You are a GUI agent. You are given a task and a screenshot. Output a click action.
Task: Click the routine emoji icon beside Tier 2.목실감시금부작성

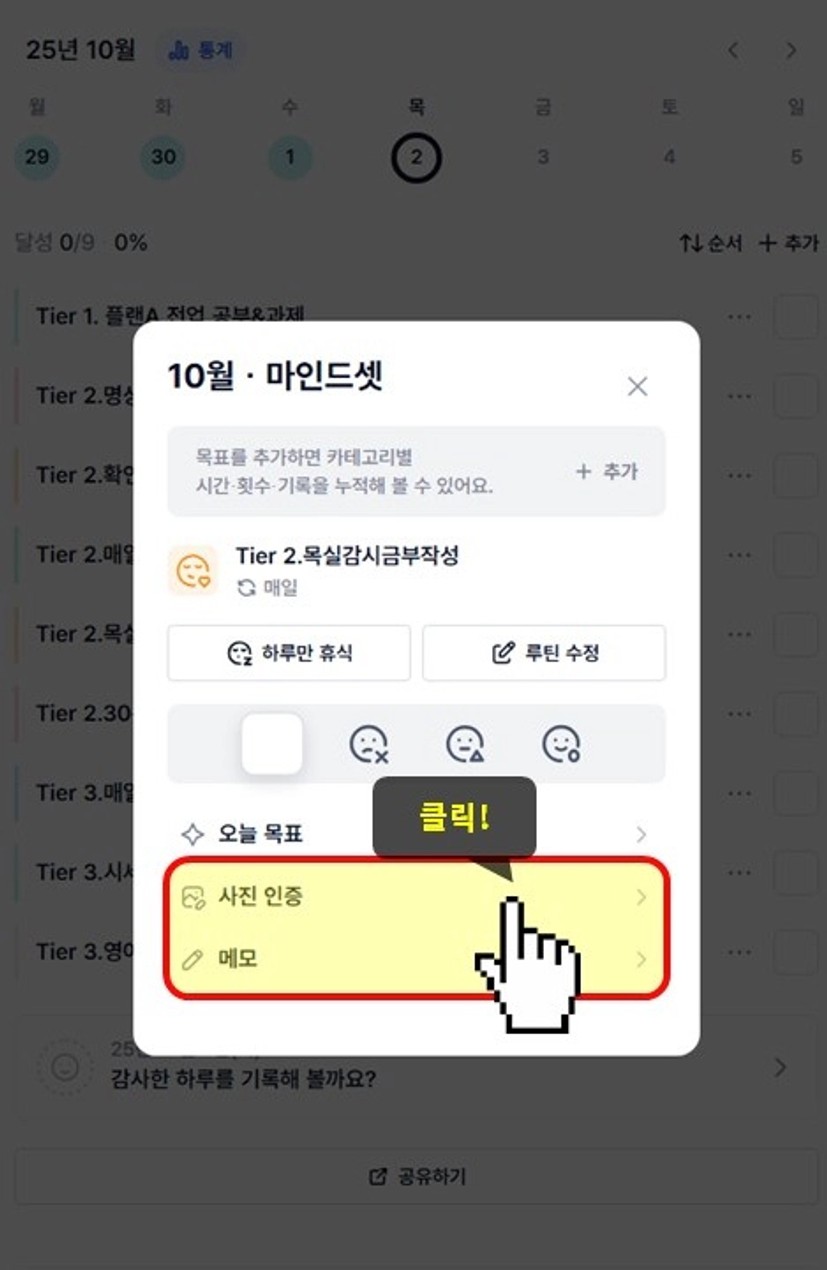click(193, 571)
